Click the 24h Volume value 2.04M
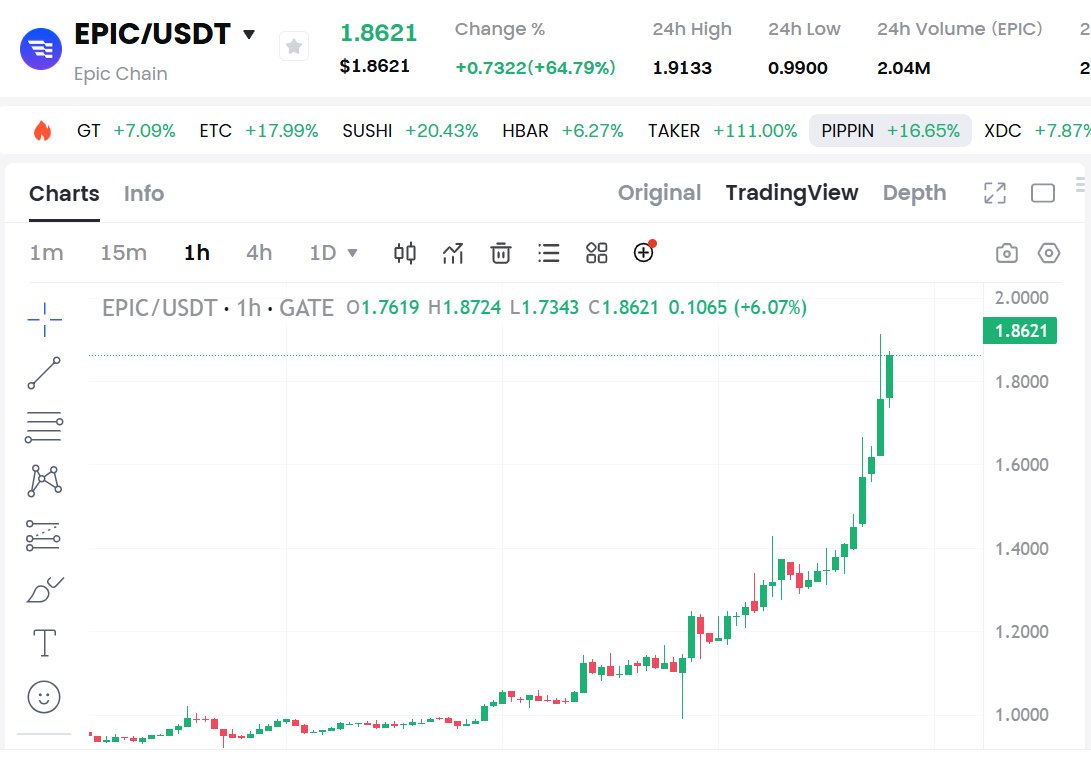1091x757 pixels. pyautogui.click(x=904, y=67)
